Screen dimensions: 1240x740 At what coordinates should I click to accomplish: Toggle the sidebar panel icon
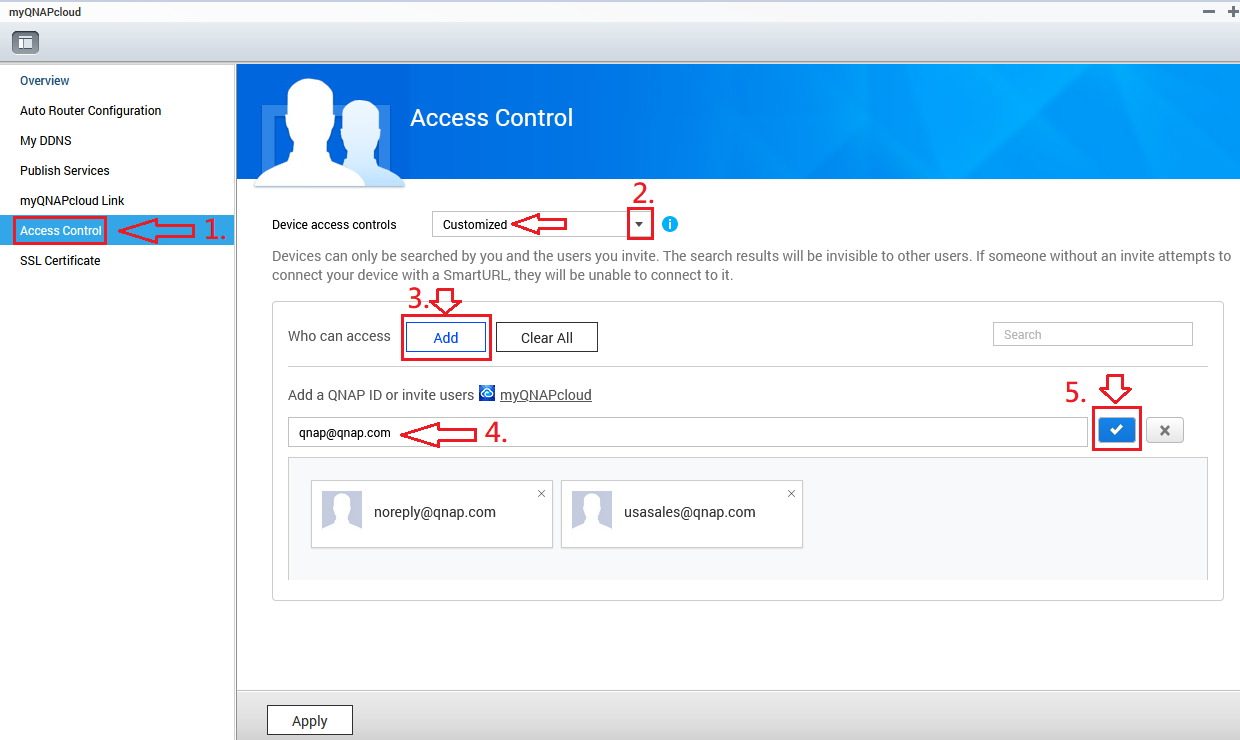(x=25, y=42)
